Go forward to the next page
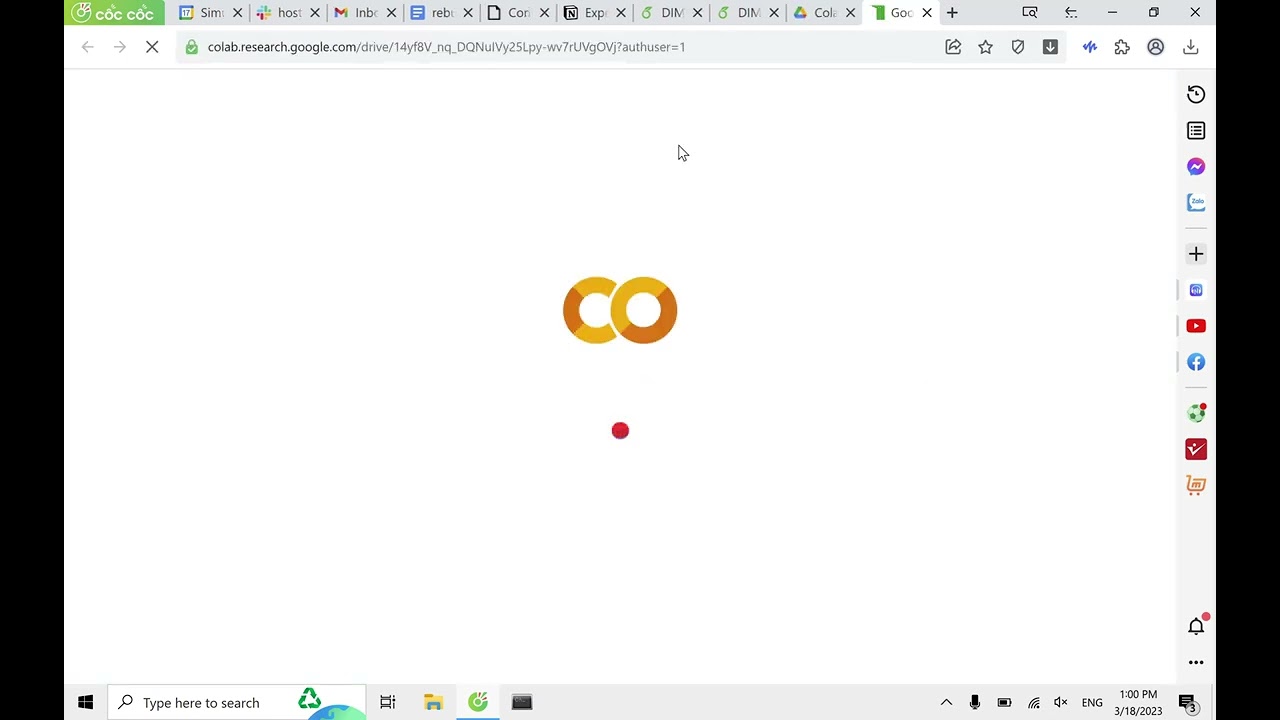 tap(120, 47)
